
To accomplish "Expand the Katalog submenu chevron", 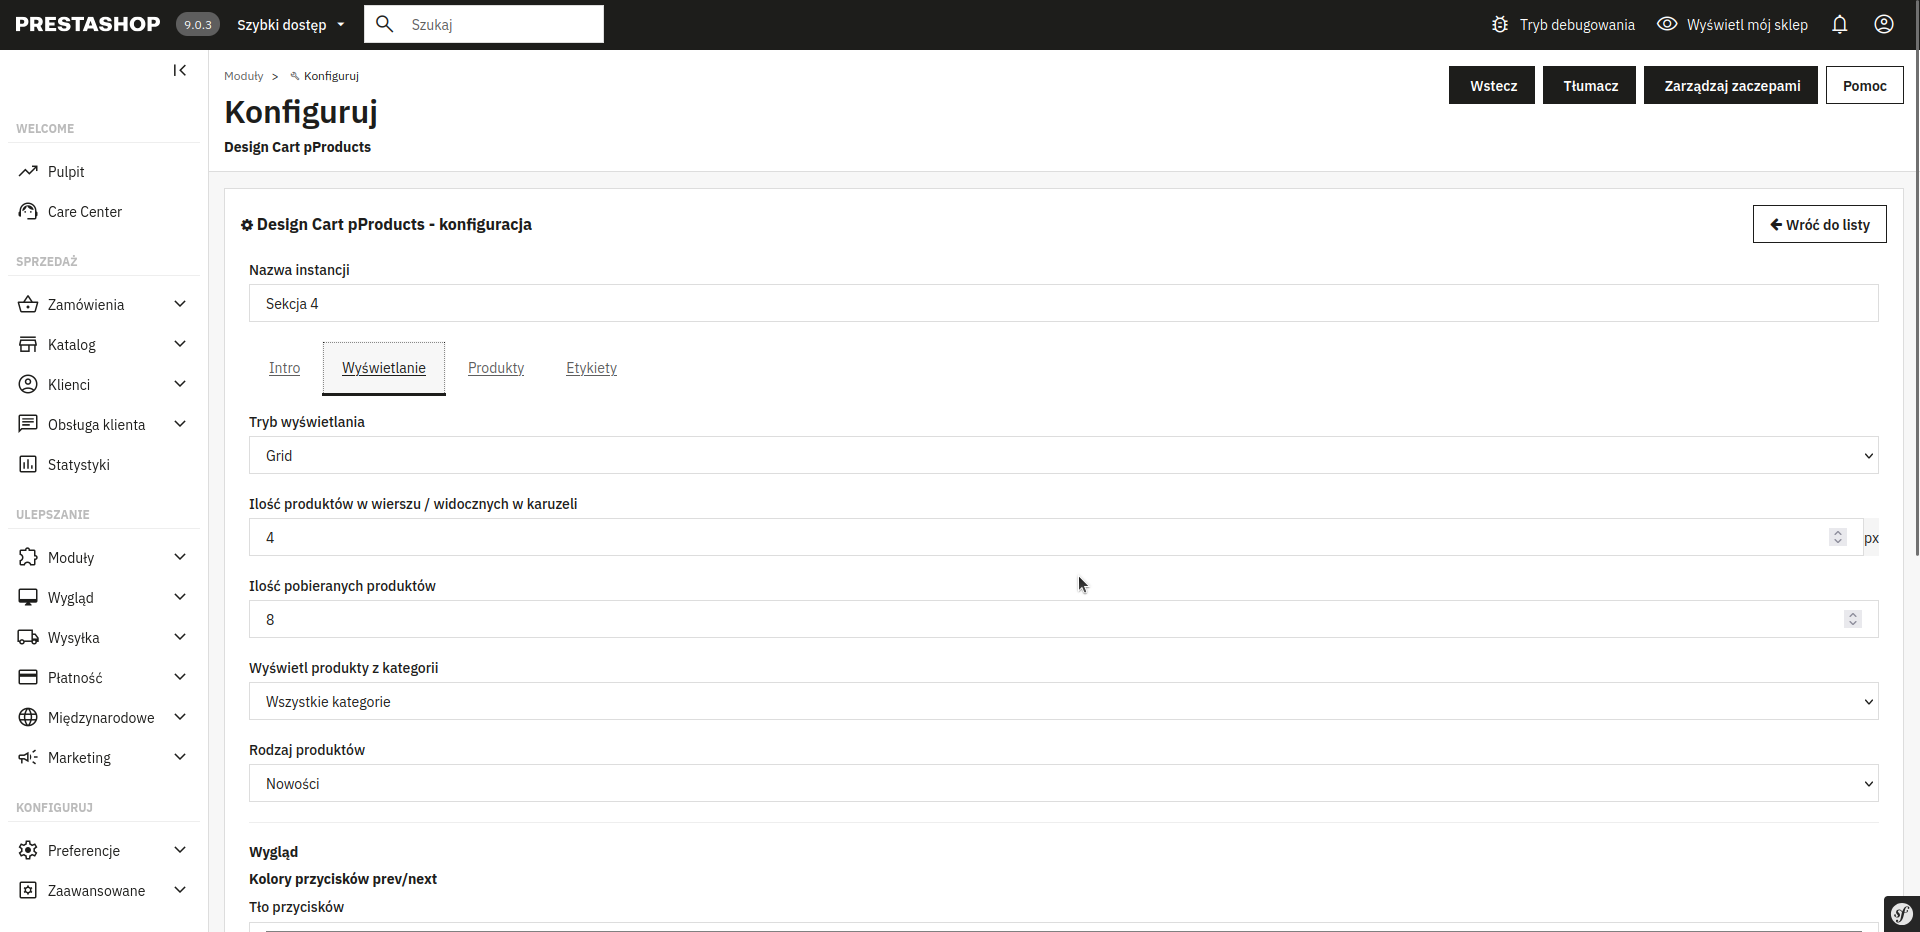I will click(x=180, y=344).
